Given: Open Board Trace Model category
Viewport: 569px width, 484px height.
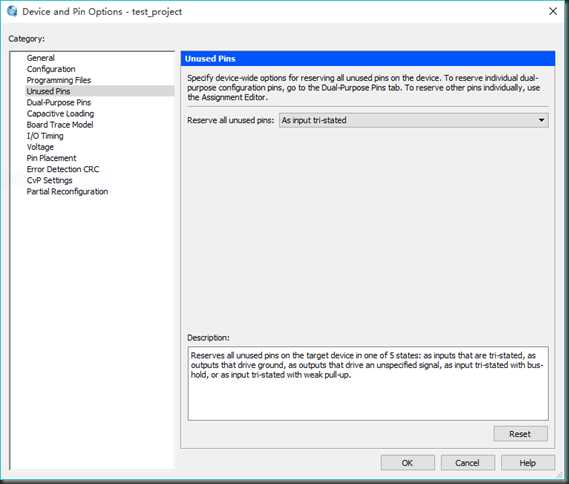Looking at the screenshot, I should (x=60, y=125).
